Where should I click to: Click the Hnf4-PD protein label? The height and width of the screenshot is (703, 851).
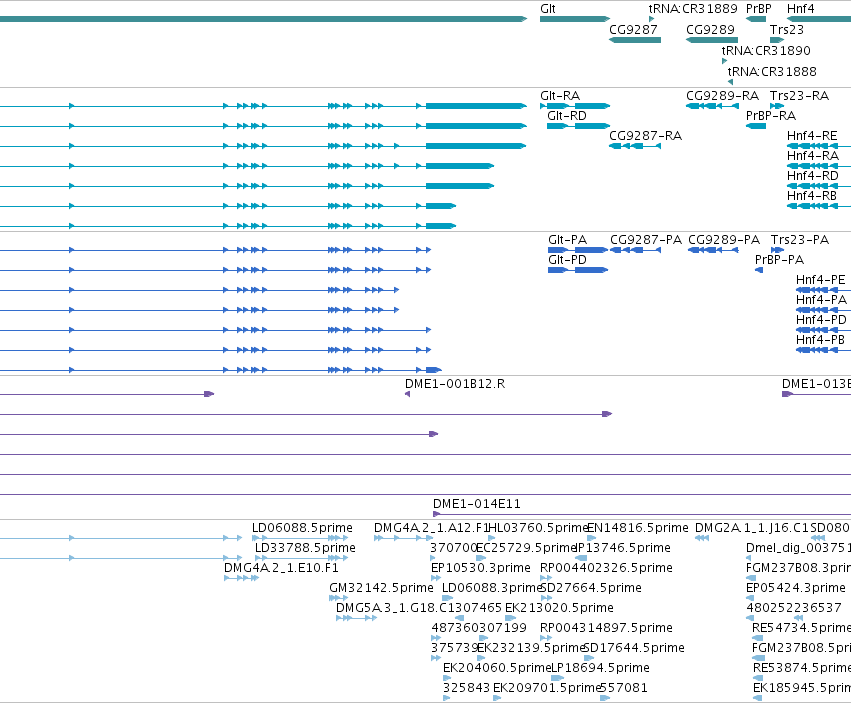[821, 320]
